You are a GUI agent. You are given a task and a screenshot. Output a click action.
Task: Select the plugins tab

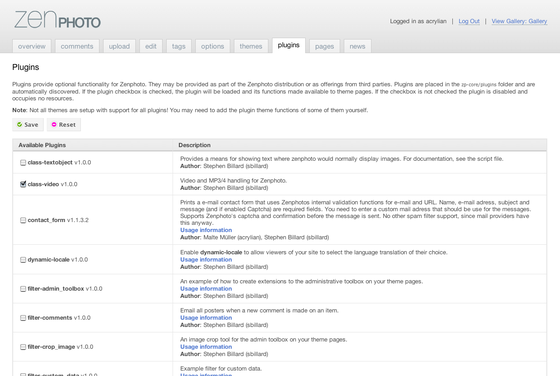click(x=289, y=45)
